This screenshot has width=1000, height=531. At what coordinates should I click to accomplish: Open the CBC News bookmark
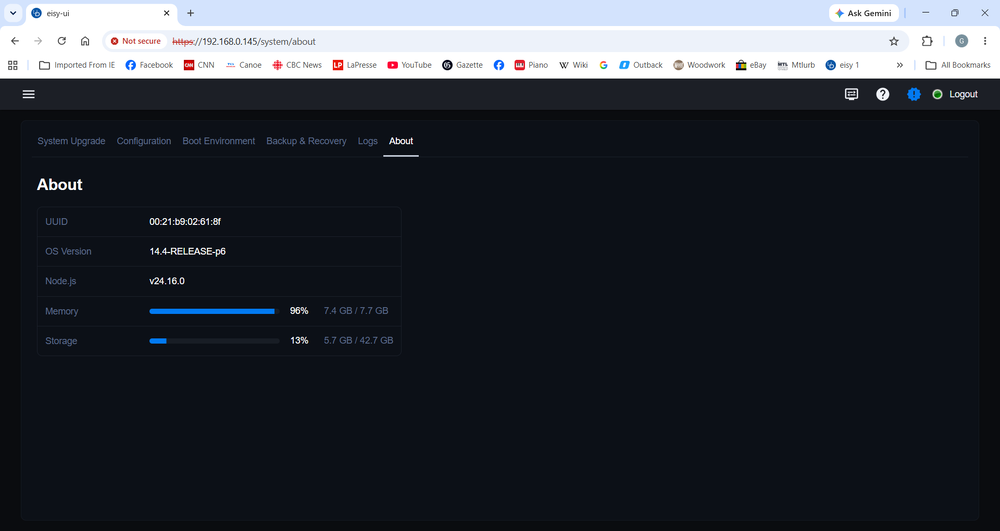(297, 65)
